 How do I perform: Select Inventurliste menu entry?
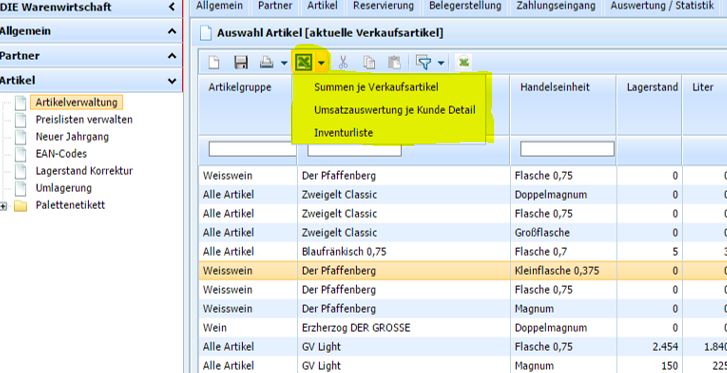344,133
